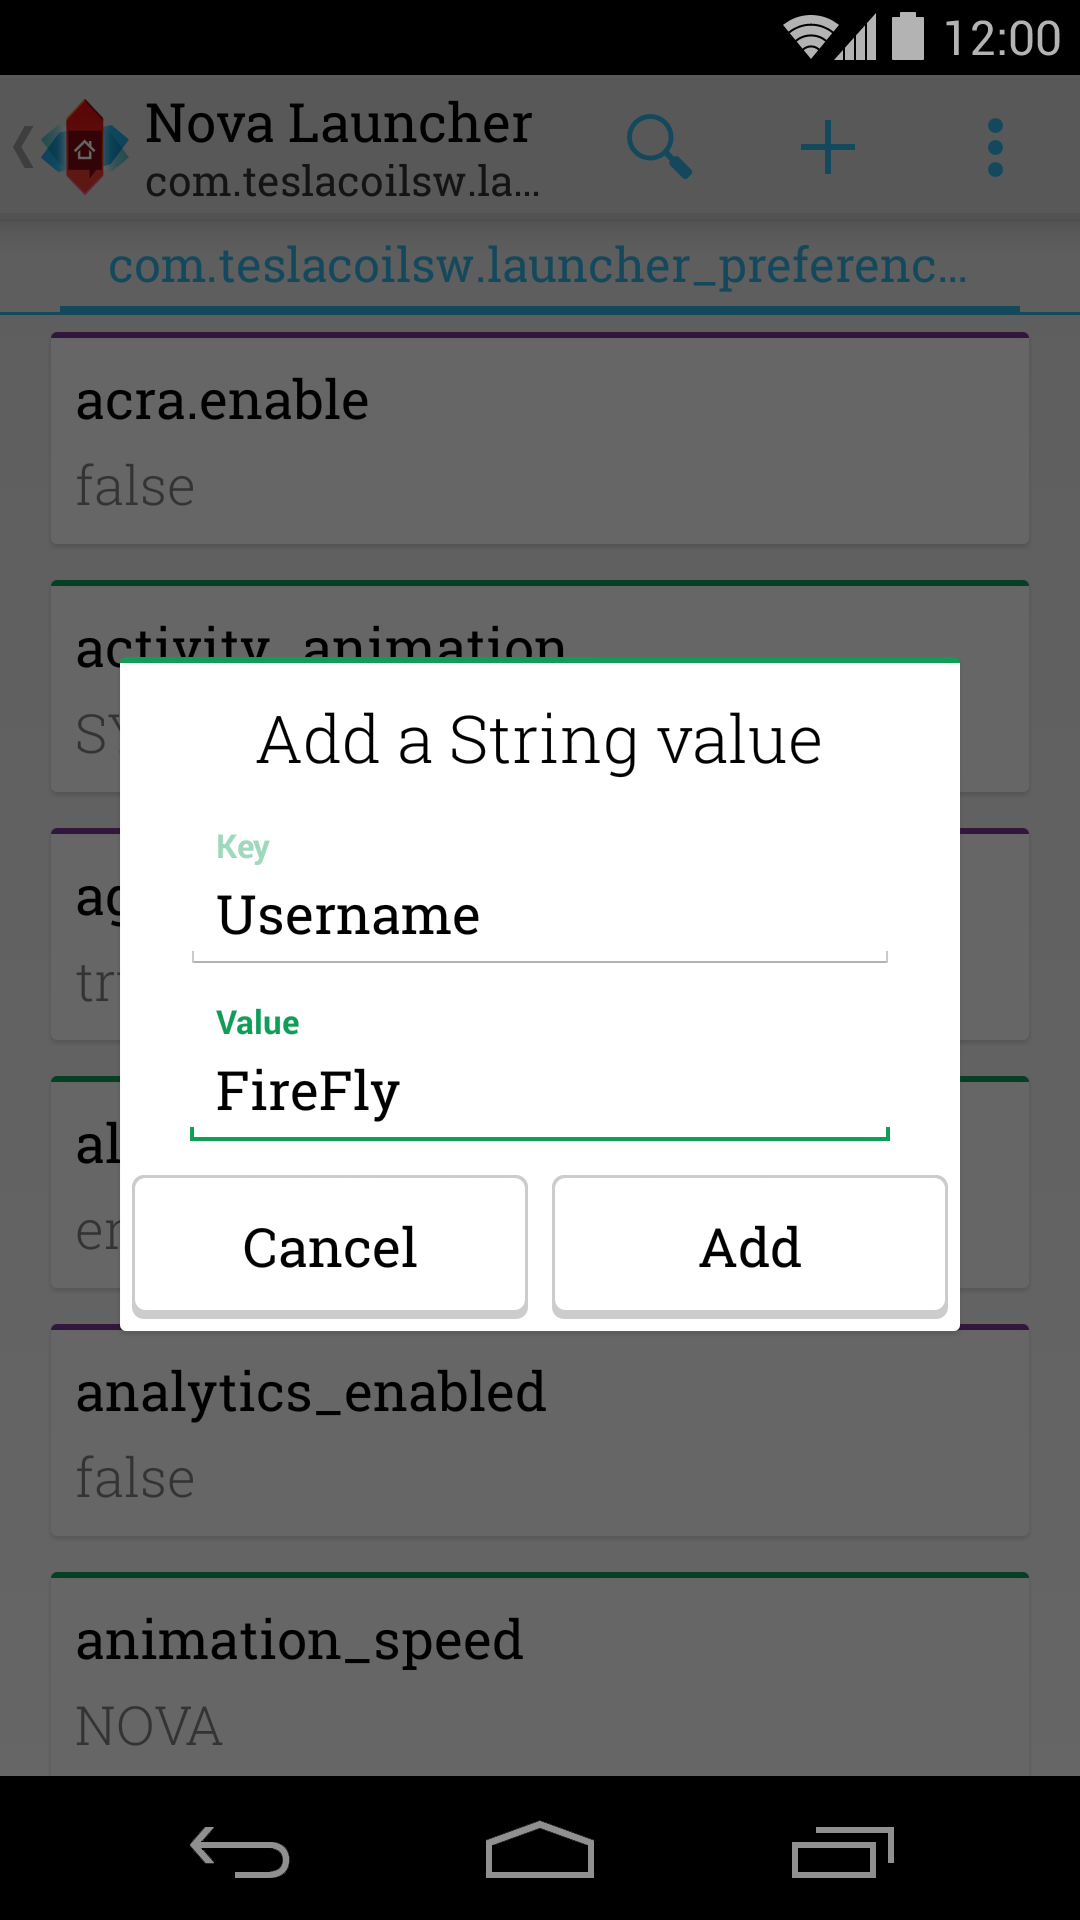Image resolution: width=1080 pixels, height=1920 pixels.
Task: Tap the Wi-Fi signal status icon
Action: (x=808, y=37)
